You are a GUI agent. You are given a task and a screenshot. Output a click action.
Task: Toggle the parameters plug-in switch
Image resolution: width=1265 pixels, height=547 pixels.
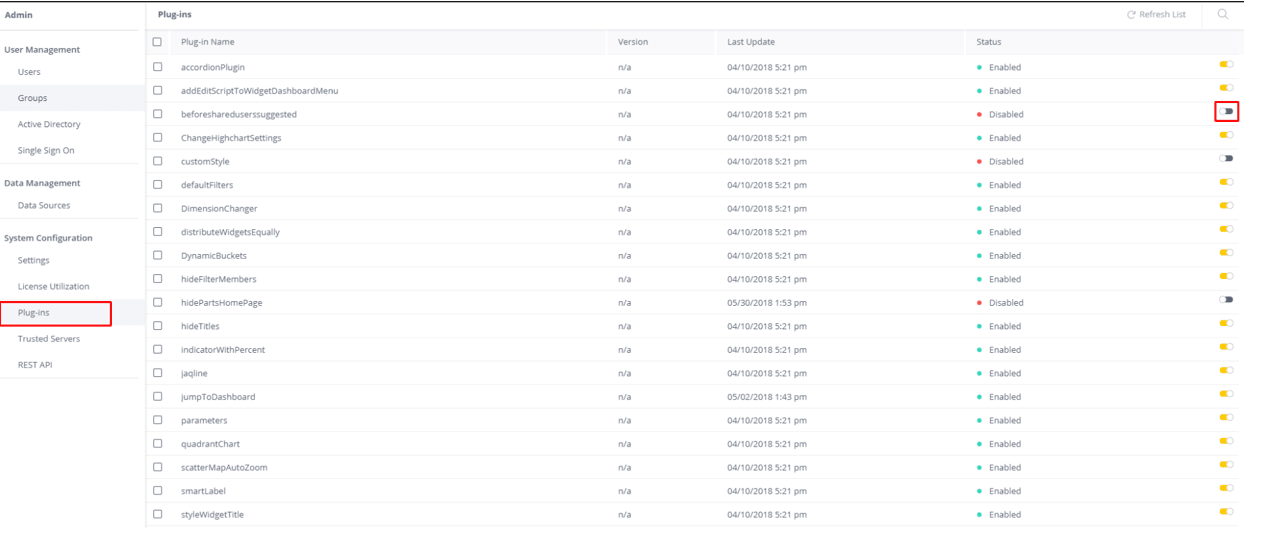[x=1226, y=417]
